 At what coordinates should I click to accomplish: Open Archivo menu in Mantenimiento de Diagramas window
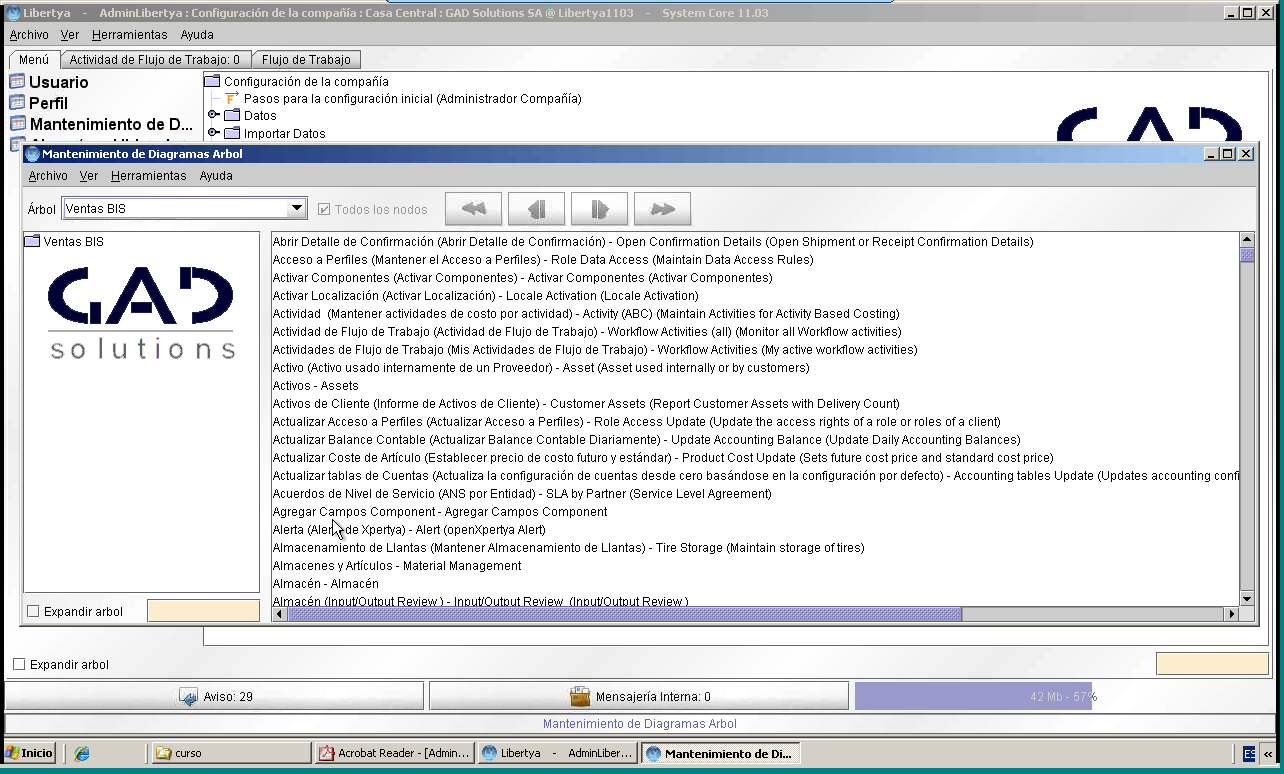click(48, 175)
